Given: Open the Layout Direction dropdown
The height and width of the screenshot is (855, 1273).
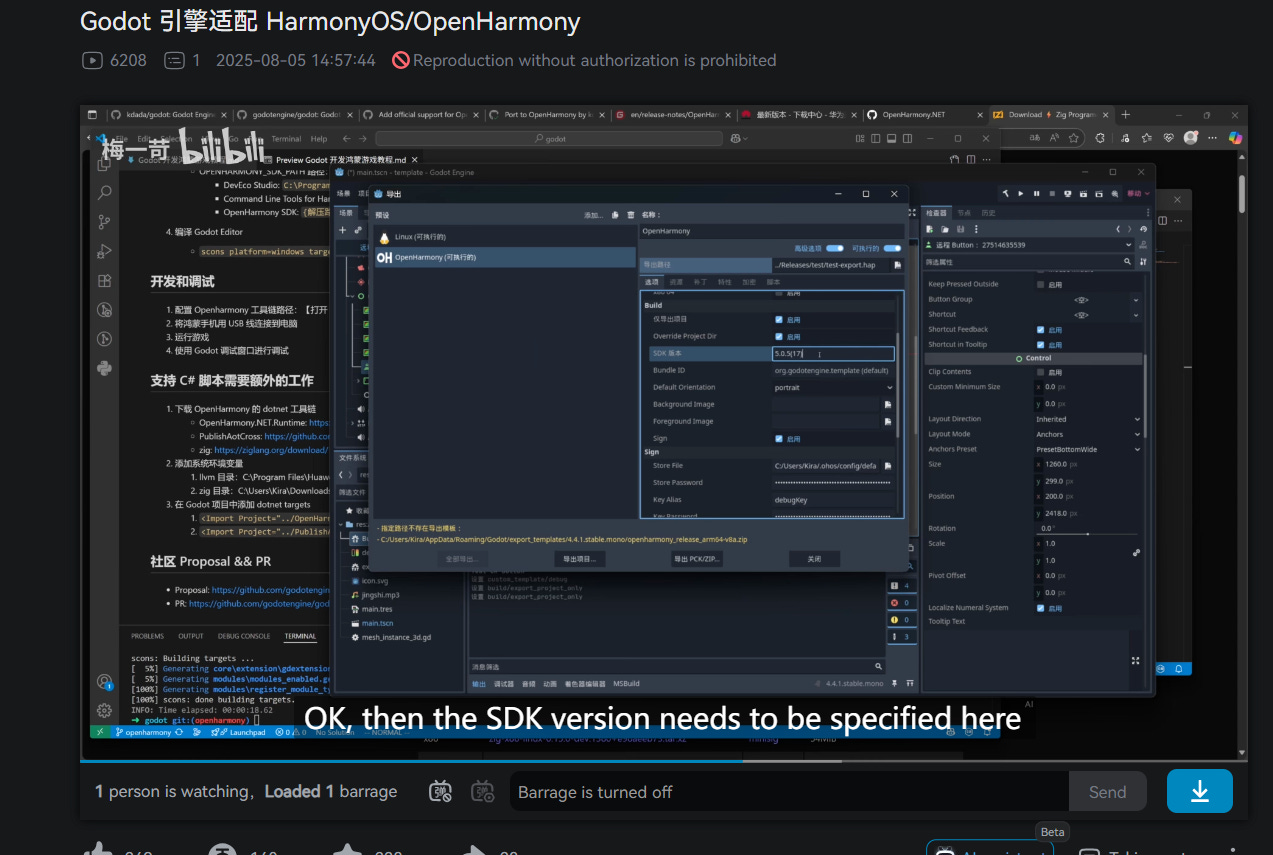Looking at the screenshot, I should tap(1088, 419).
